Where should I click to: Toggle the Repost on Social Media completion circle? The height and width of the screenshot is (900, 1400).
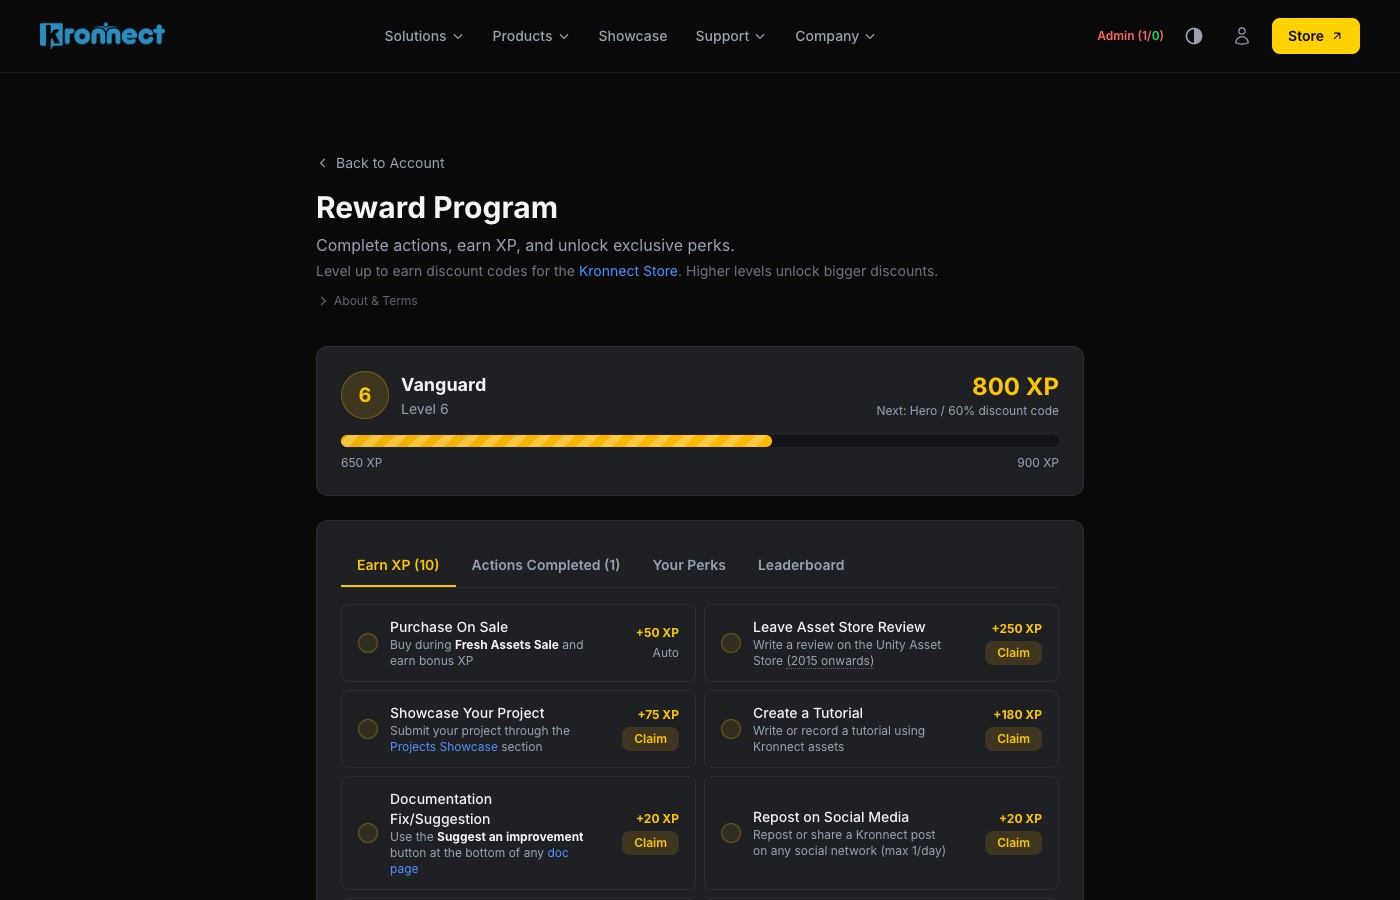[x=731, y=833]
